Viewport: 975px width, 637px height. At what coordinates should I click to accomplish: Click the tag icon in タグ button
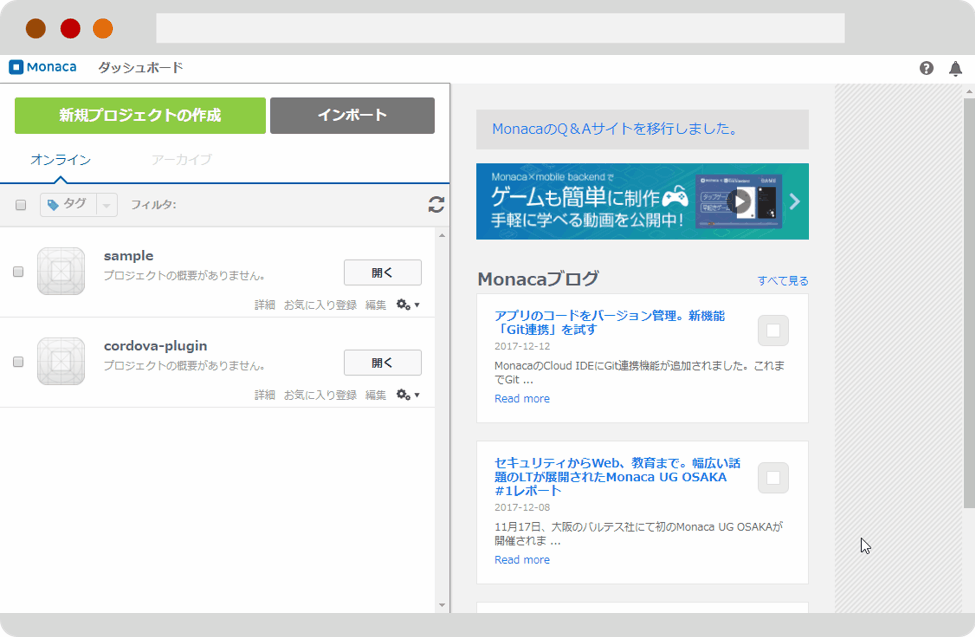[x=53, y=205]
